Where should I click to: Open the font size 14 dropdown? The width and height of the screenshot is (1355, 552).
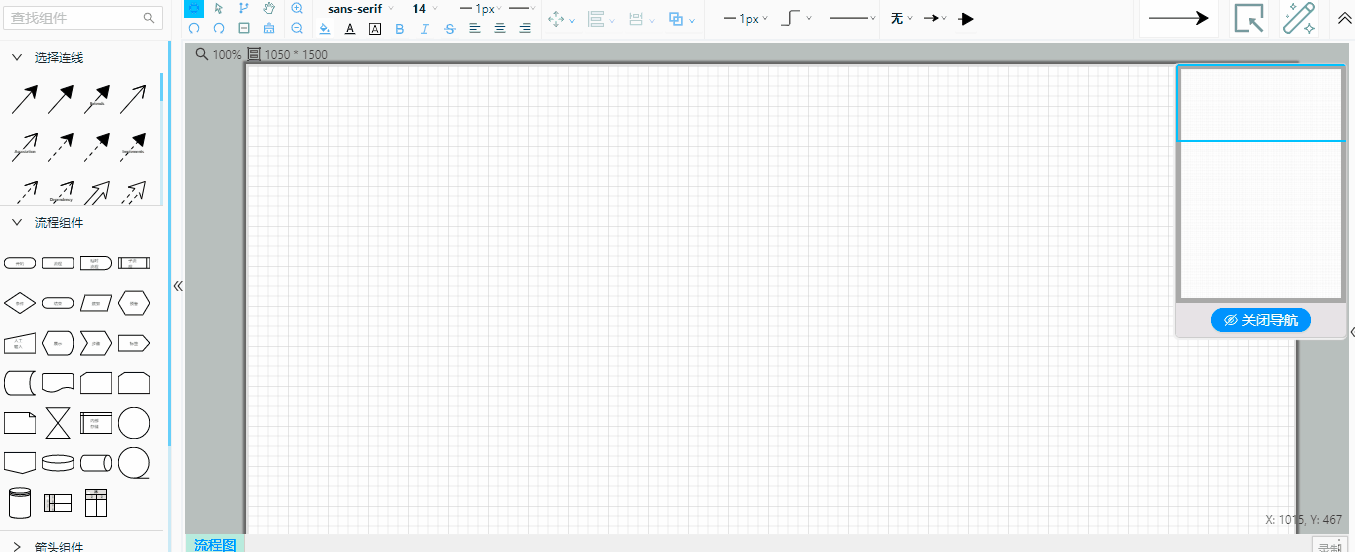424,9
